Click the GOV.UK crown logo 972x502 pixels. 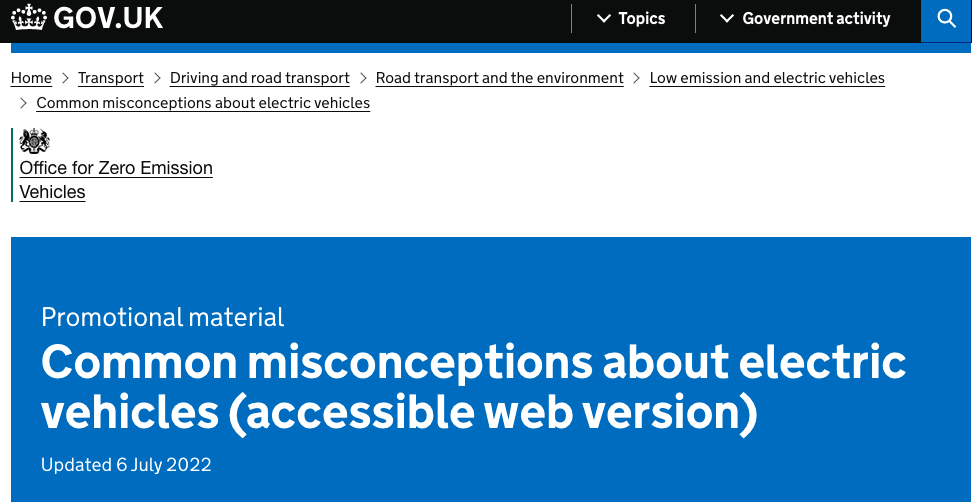pos(29,18)
